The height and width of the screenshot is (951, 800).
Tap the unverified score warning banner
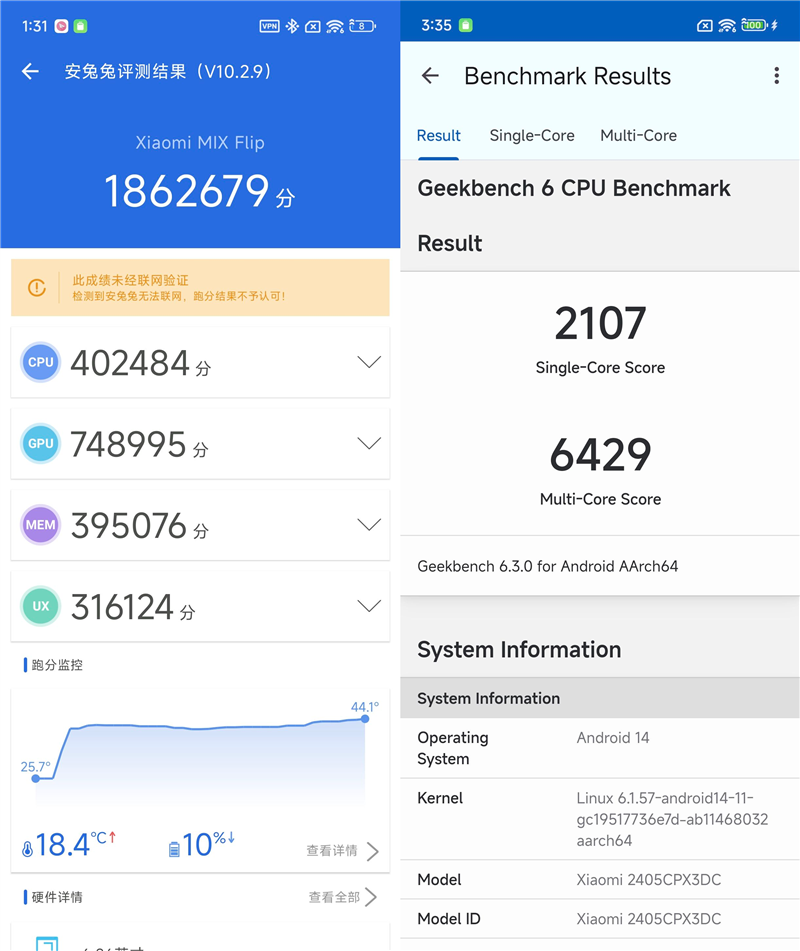[x=200, y=287]
